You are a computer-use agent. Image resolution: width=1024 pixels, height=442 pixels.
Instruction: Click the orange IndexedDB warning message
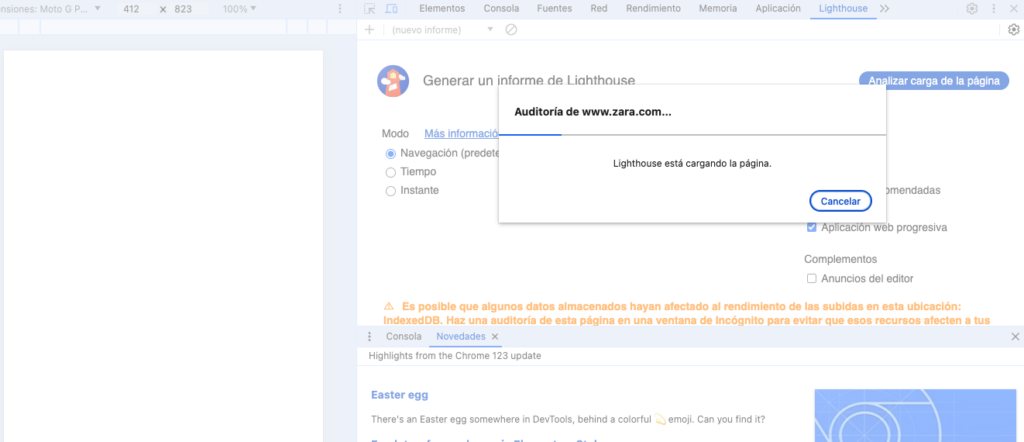[687, 313]
